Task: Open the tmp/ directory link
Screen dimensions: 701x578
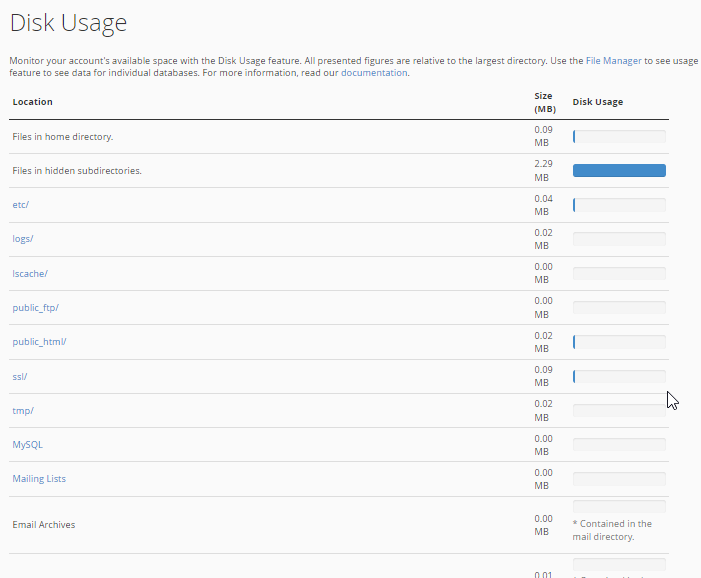Action: (23, 411)
